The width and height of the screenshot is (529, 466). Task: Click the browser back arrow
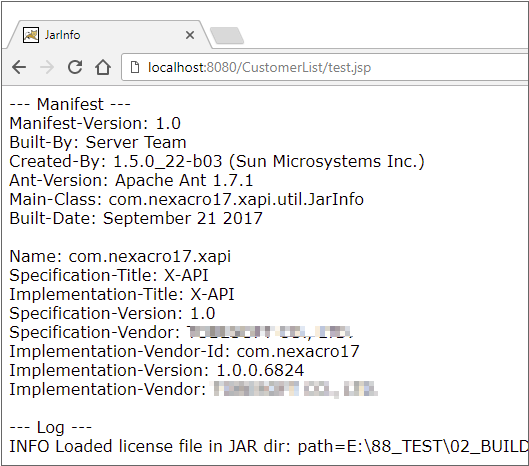click(x=19, y=67)
